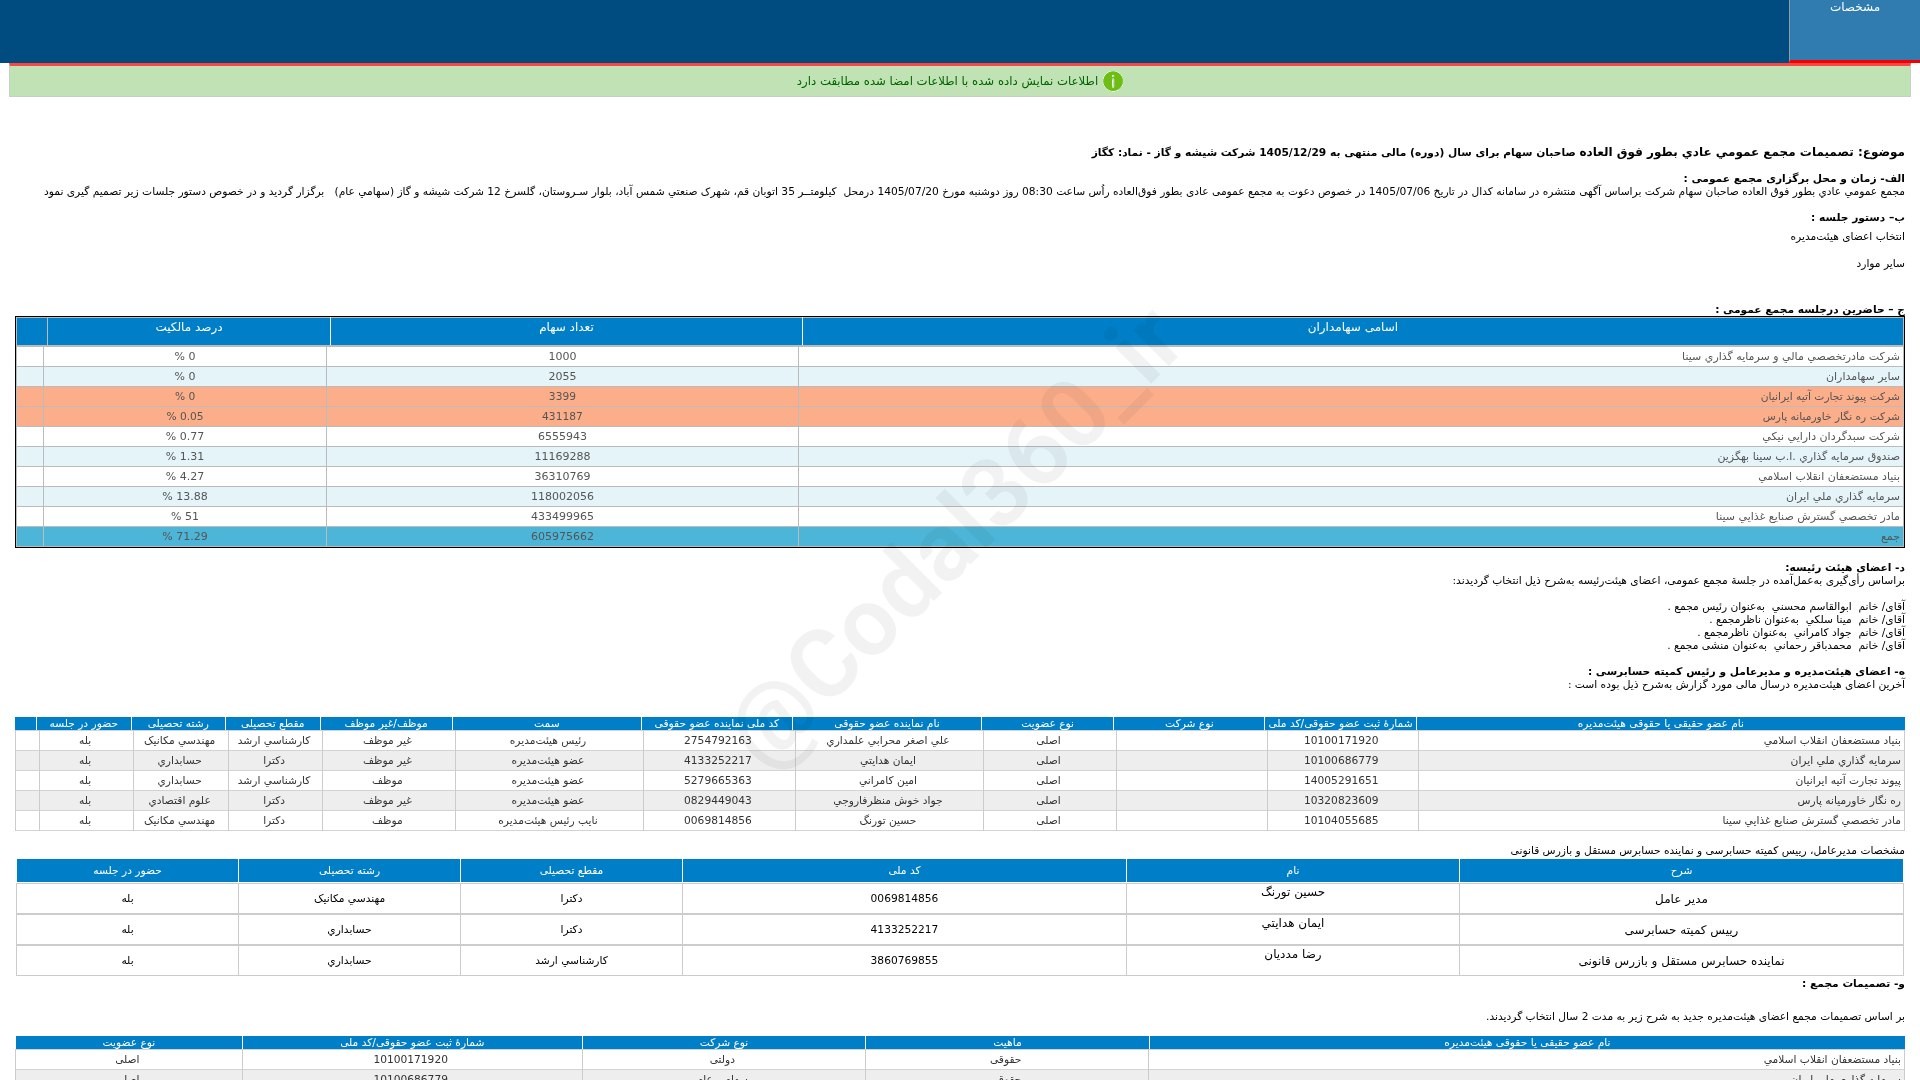Click the 51 % ownership cell
The width and height of the screenshot is (1920, 1080).
tap(185, 517)
